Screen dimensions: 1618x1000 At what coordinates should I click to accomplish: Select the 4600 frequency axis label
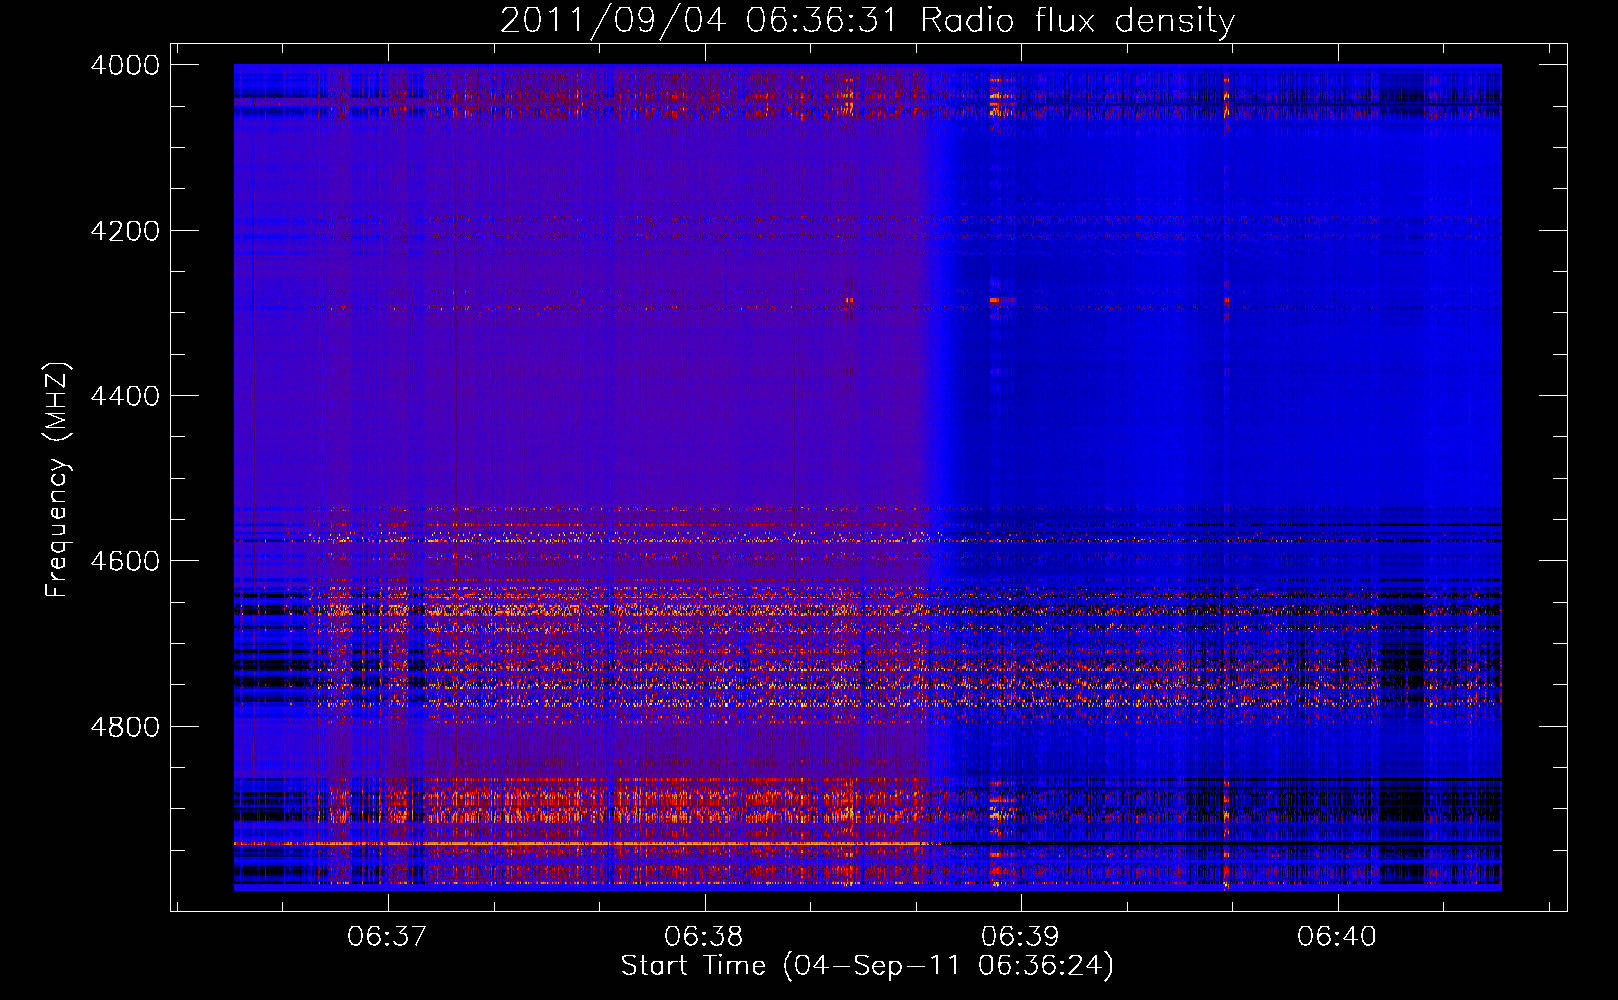[x=125, y=561]
